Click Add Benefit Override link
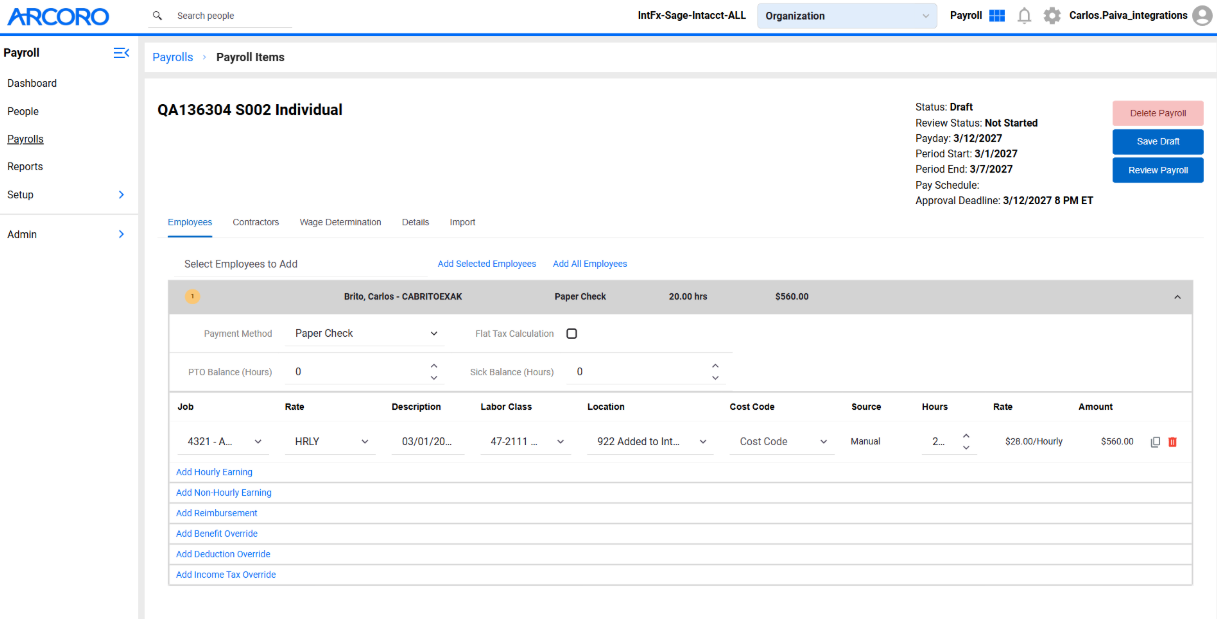Screen dimensions: 1217x619 [x=217, y=534]
